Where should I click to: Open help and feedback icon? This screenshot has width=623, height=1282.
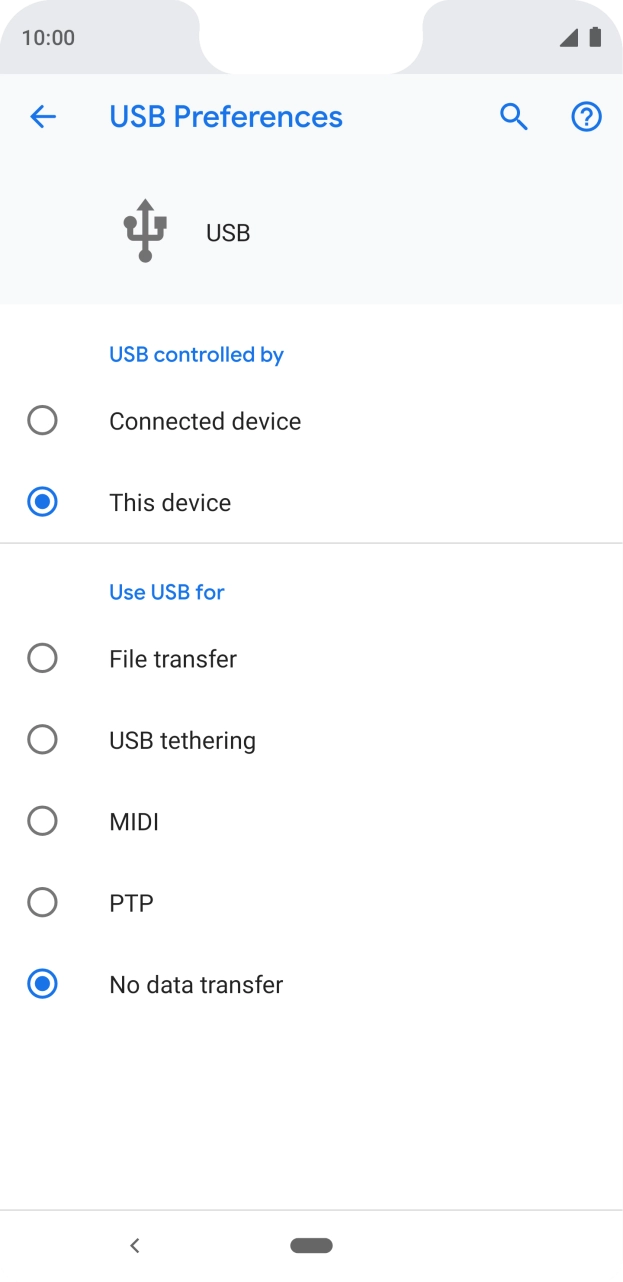[586, 117]
